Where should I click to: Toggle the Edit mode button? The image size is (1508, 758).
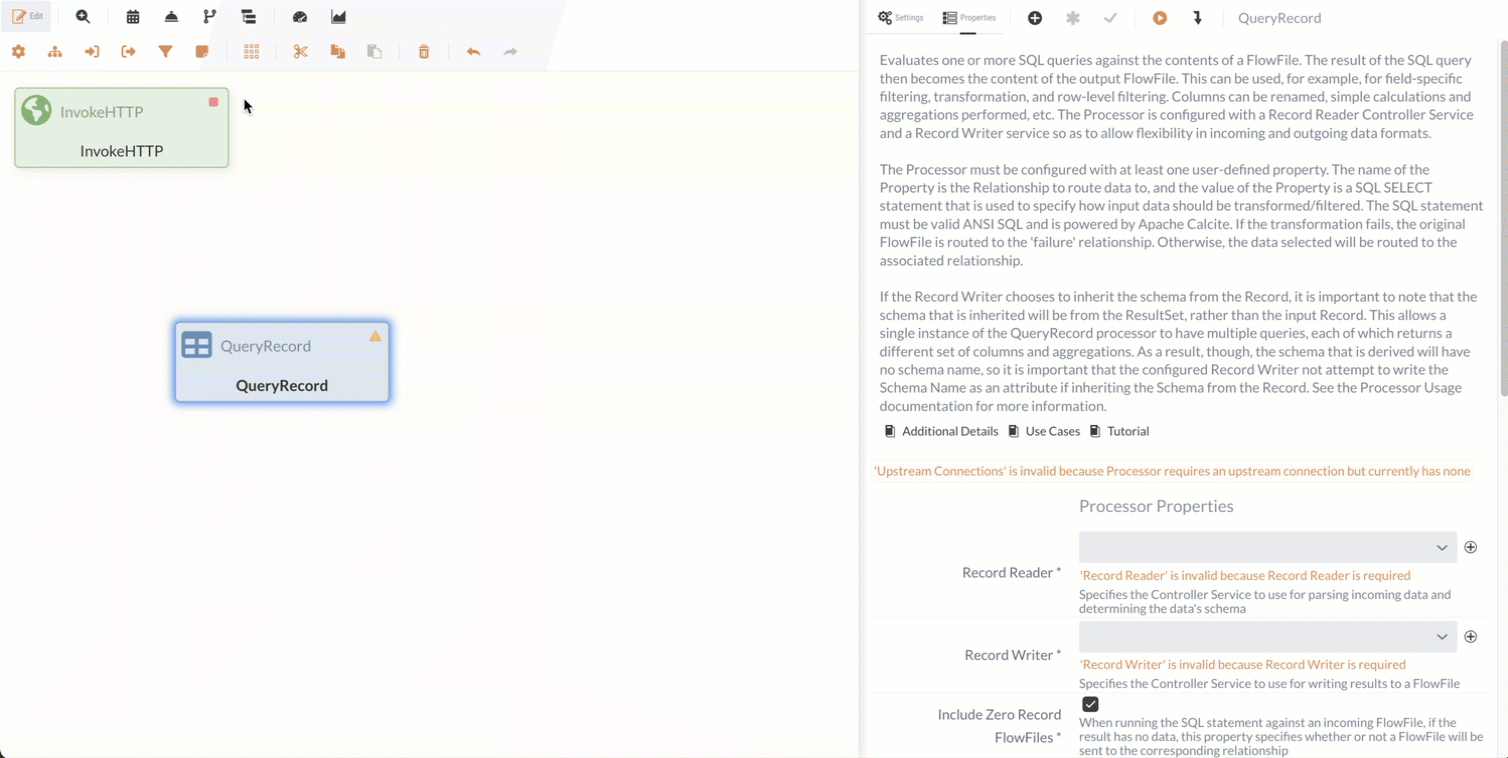click(x=27, y=17)
